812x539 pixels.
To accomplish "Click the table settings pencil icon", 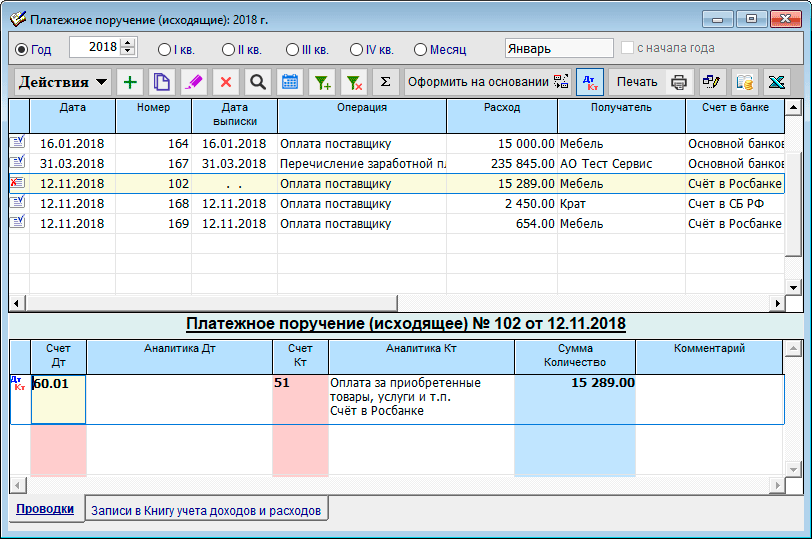I will [x=712, y=82].
